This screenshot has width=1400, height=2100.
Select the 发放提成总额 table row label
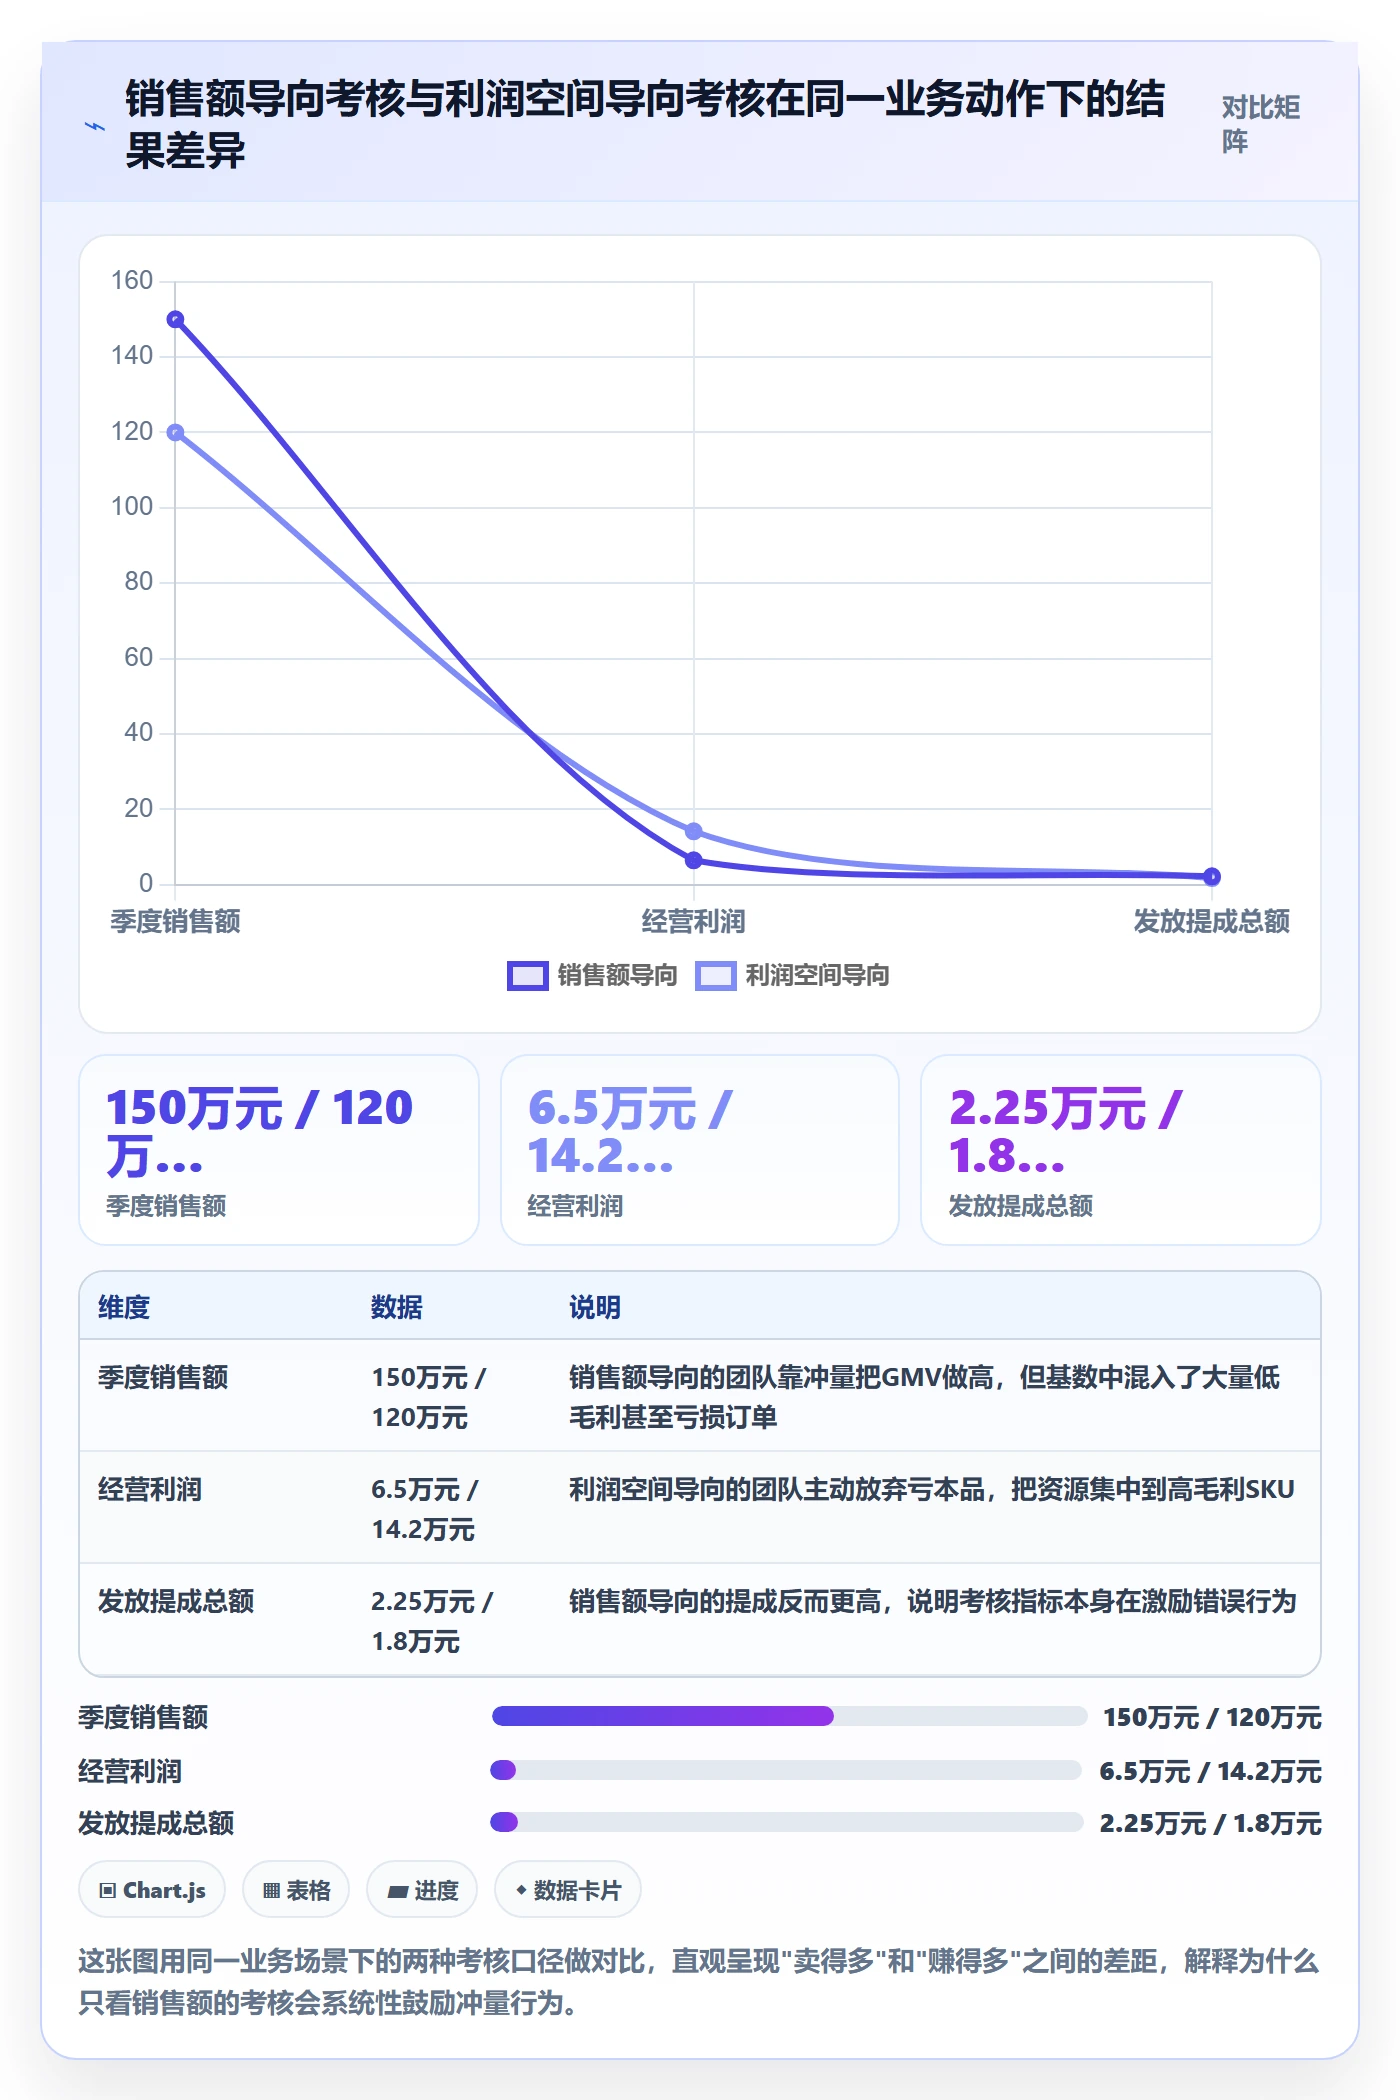point(176,1601)
